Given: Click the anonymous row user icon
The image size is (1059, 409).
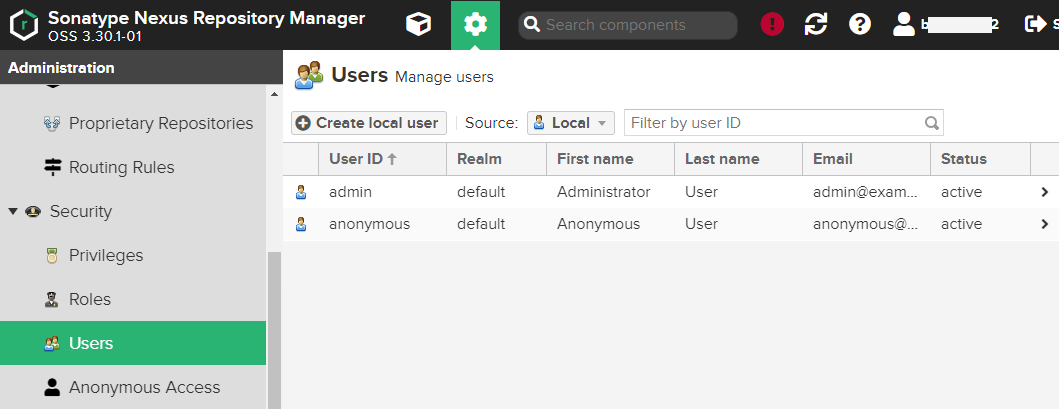Looking at the screenshot, I should coord(301,224).
